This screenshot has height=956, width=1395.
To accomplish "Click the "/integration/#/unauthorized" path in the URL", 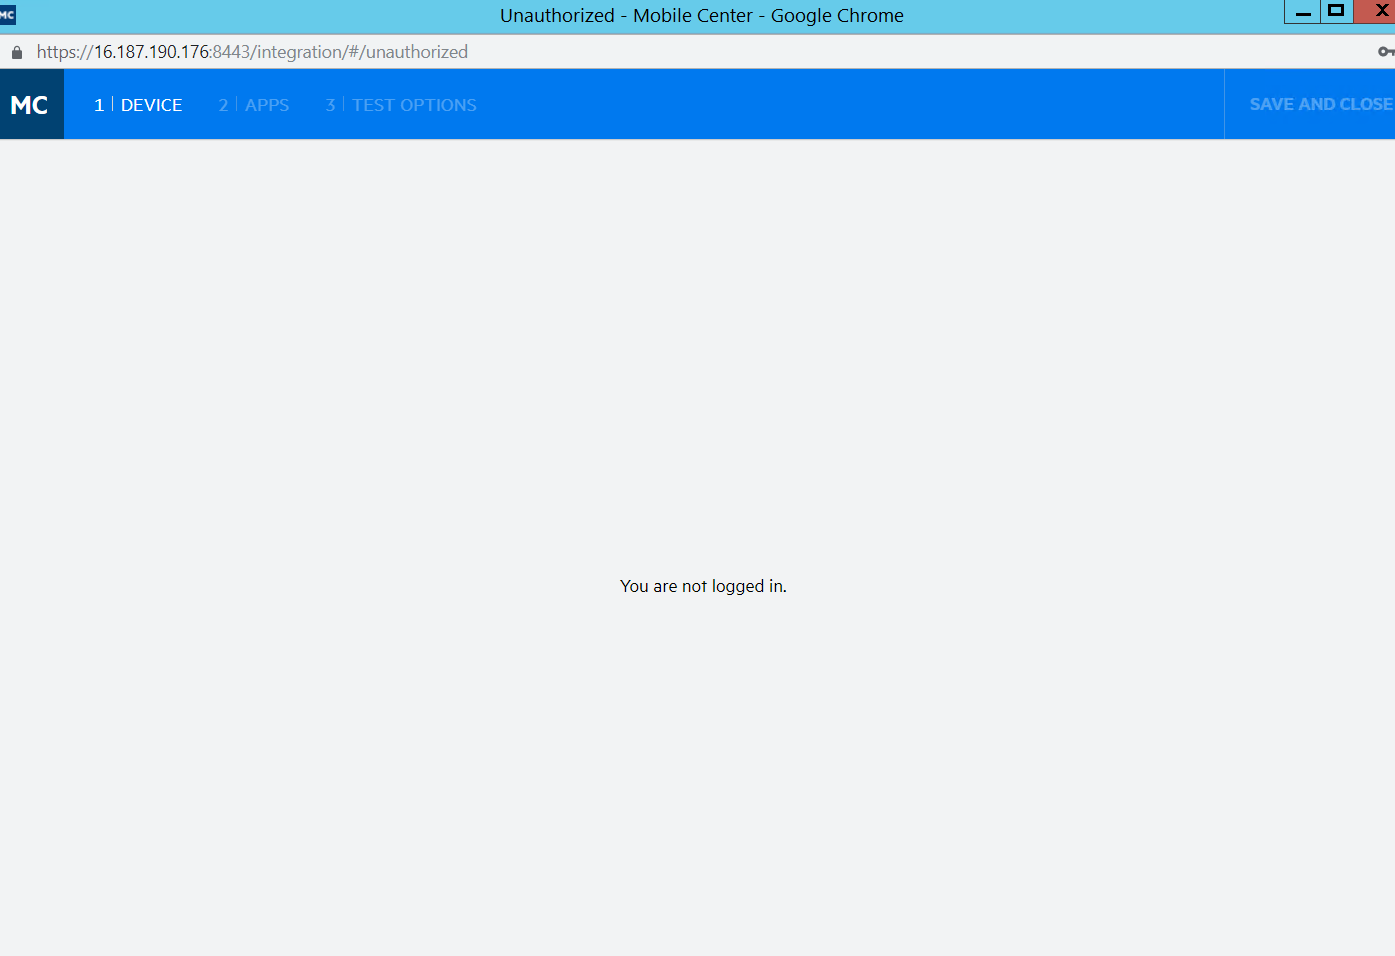I will pos(360,52).
